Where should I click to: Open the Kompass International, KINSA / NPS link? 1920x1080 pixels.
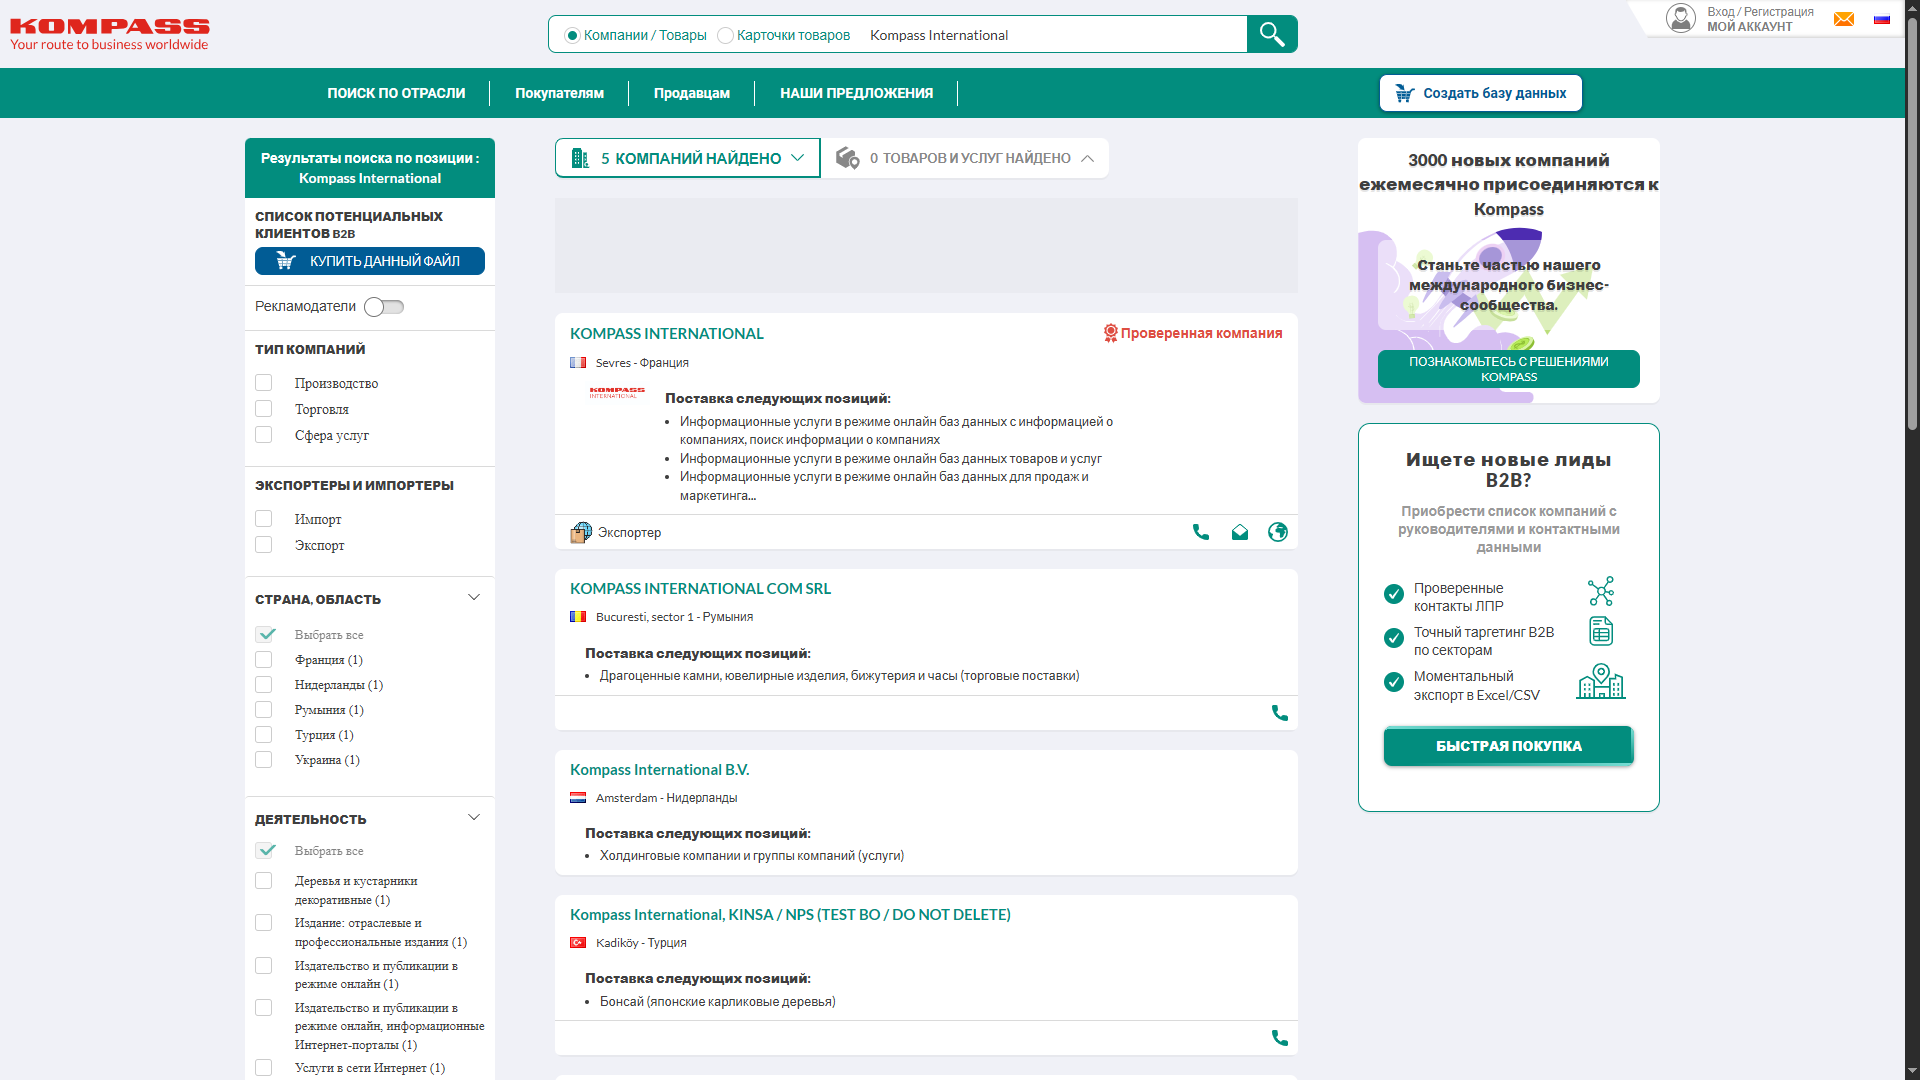pos(791,915)
